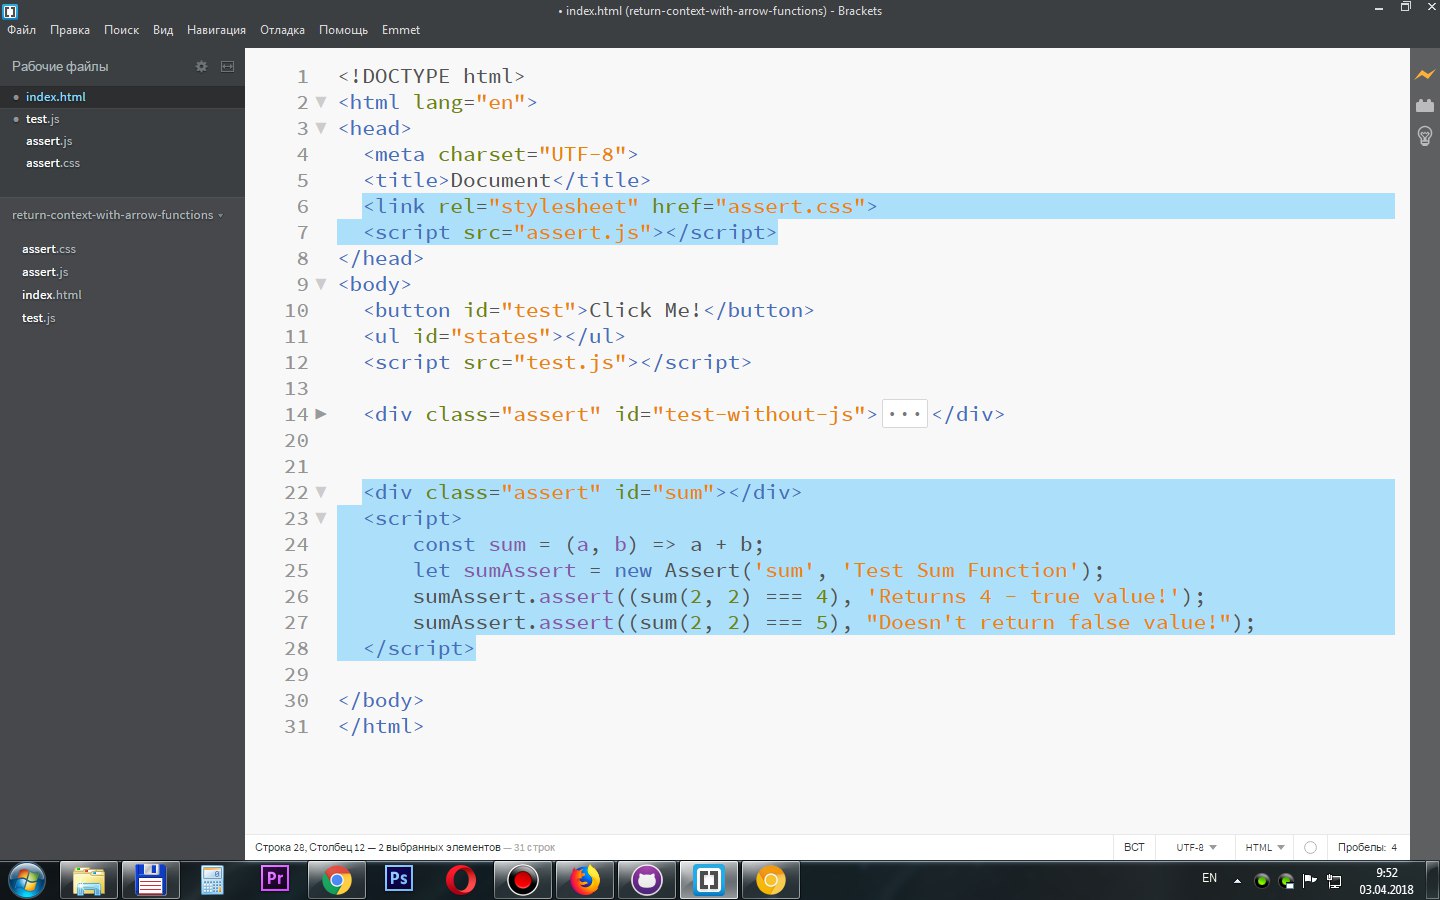Collapse the head block on line 3
Viewport: 1440px width, 900px height.
(x=321, y=128)
